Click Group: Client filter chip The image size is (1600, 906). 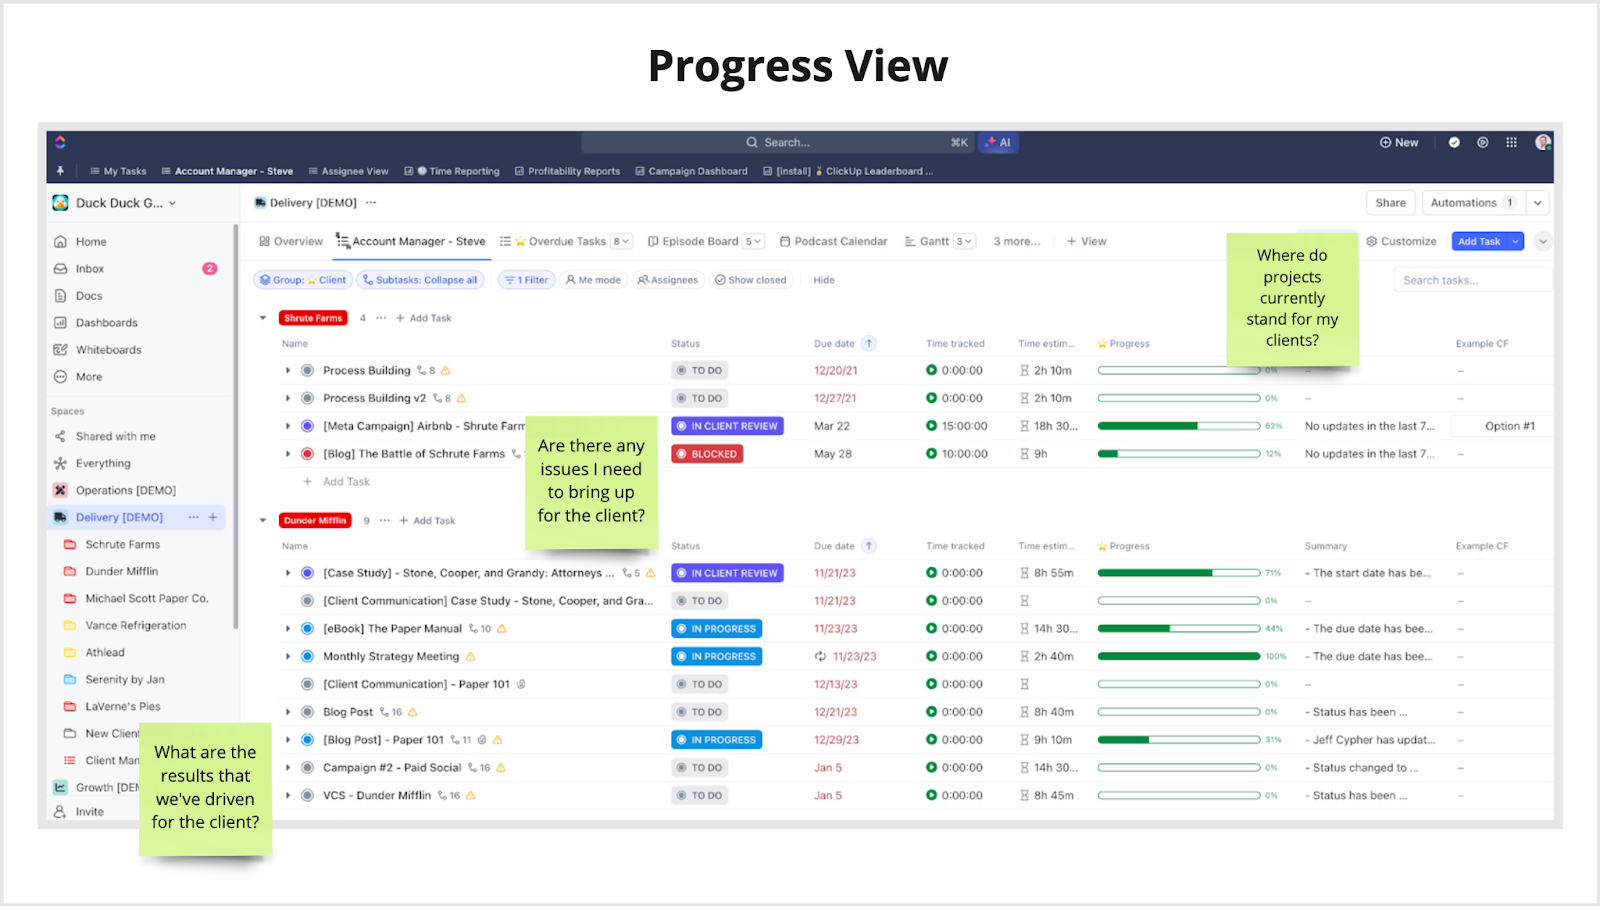pos(303,280)
